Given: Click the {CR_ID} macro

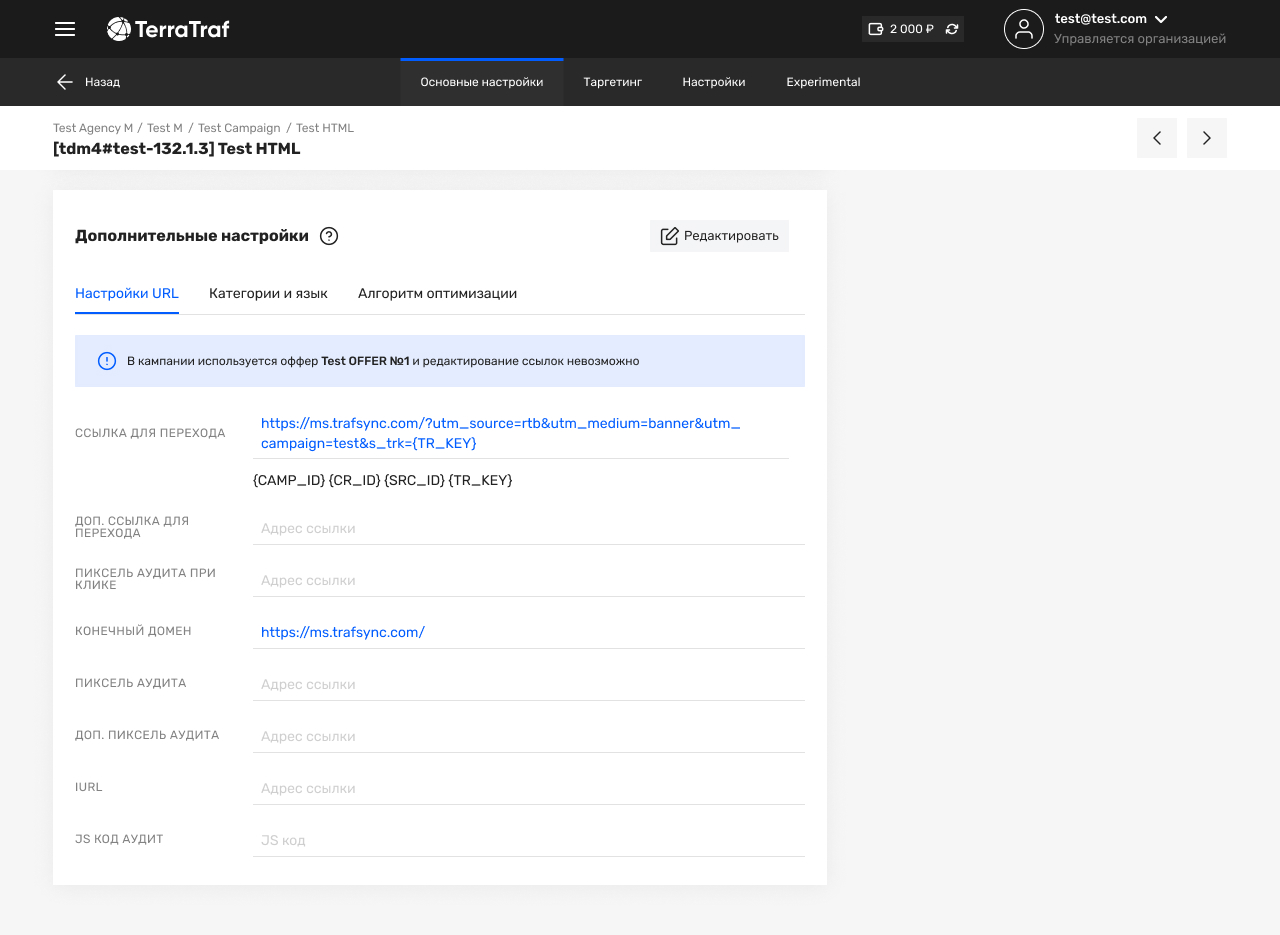Looking at the screenshot, I should (355, 481).
